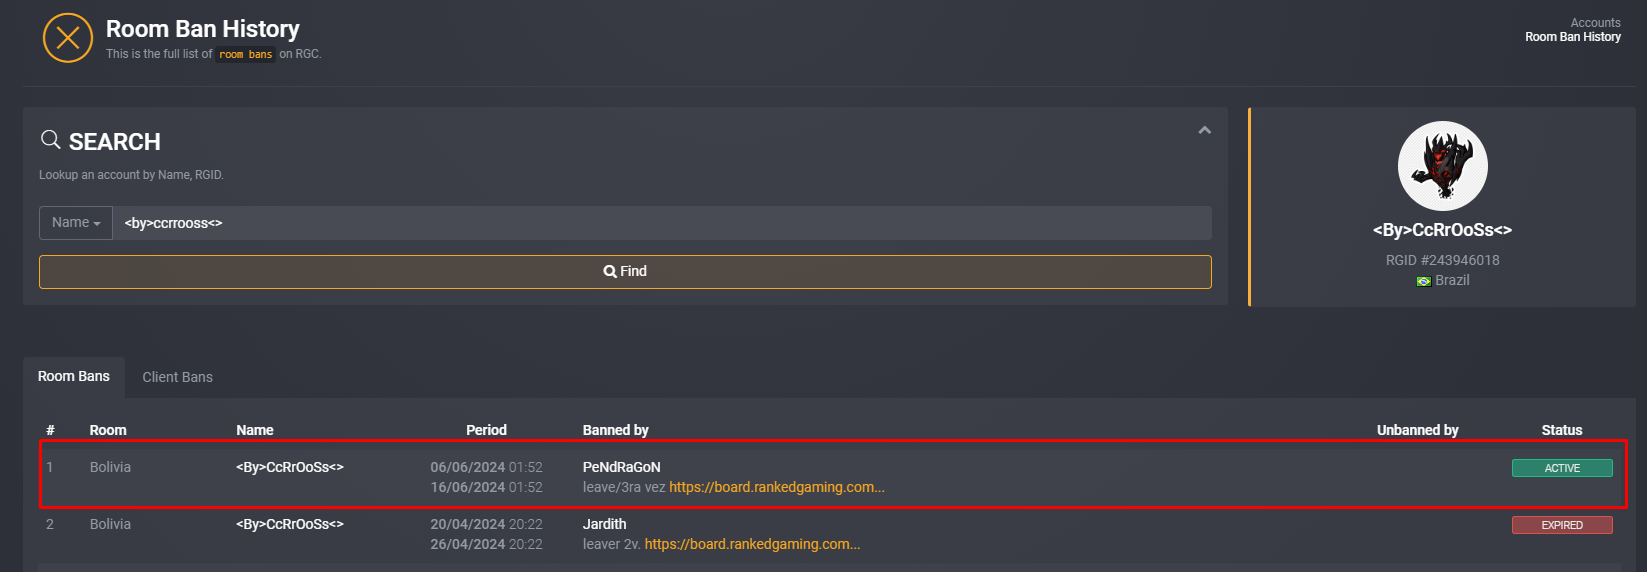
Task: Select the <By>CcRrOoSs<> profile name
Action: click(x=1442, y=230)
